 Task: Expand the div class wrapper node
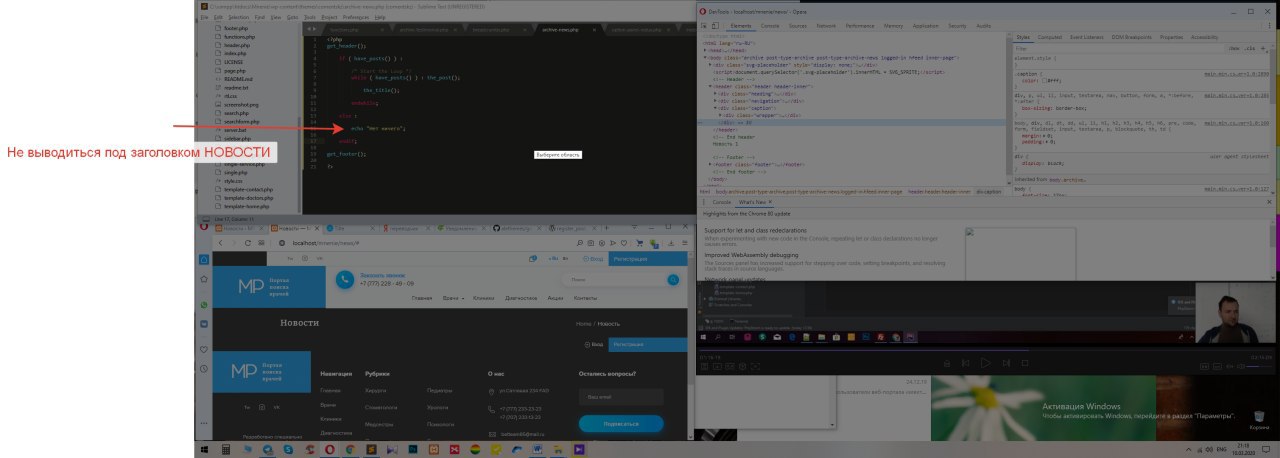(x=720, y=115)
